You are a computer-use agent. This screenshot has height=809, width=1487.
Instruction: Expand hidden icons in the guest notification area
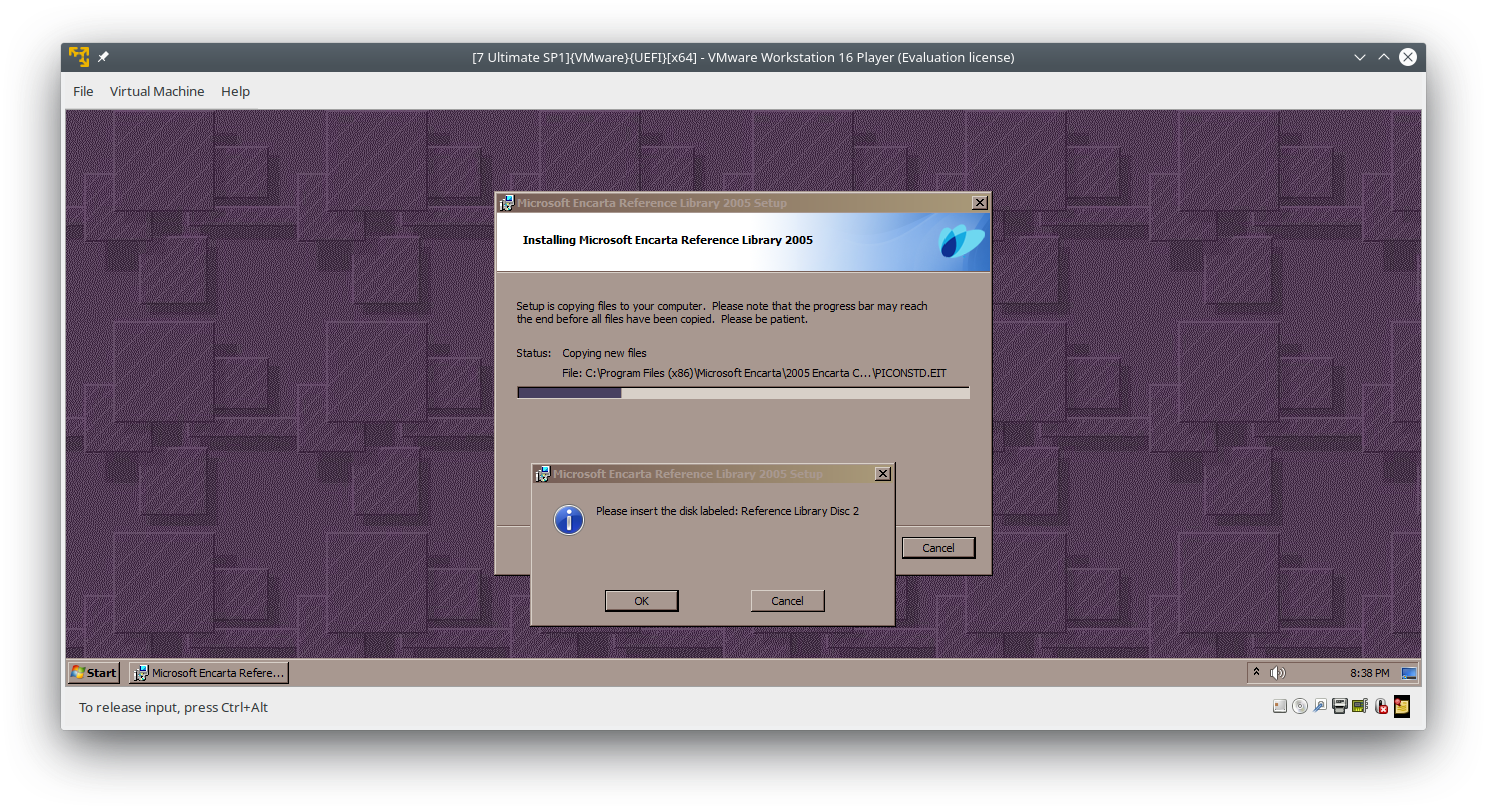1256,672
